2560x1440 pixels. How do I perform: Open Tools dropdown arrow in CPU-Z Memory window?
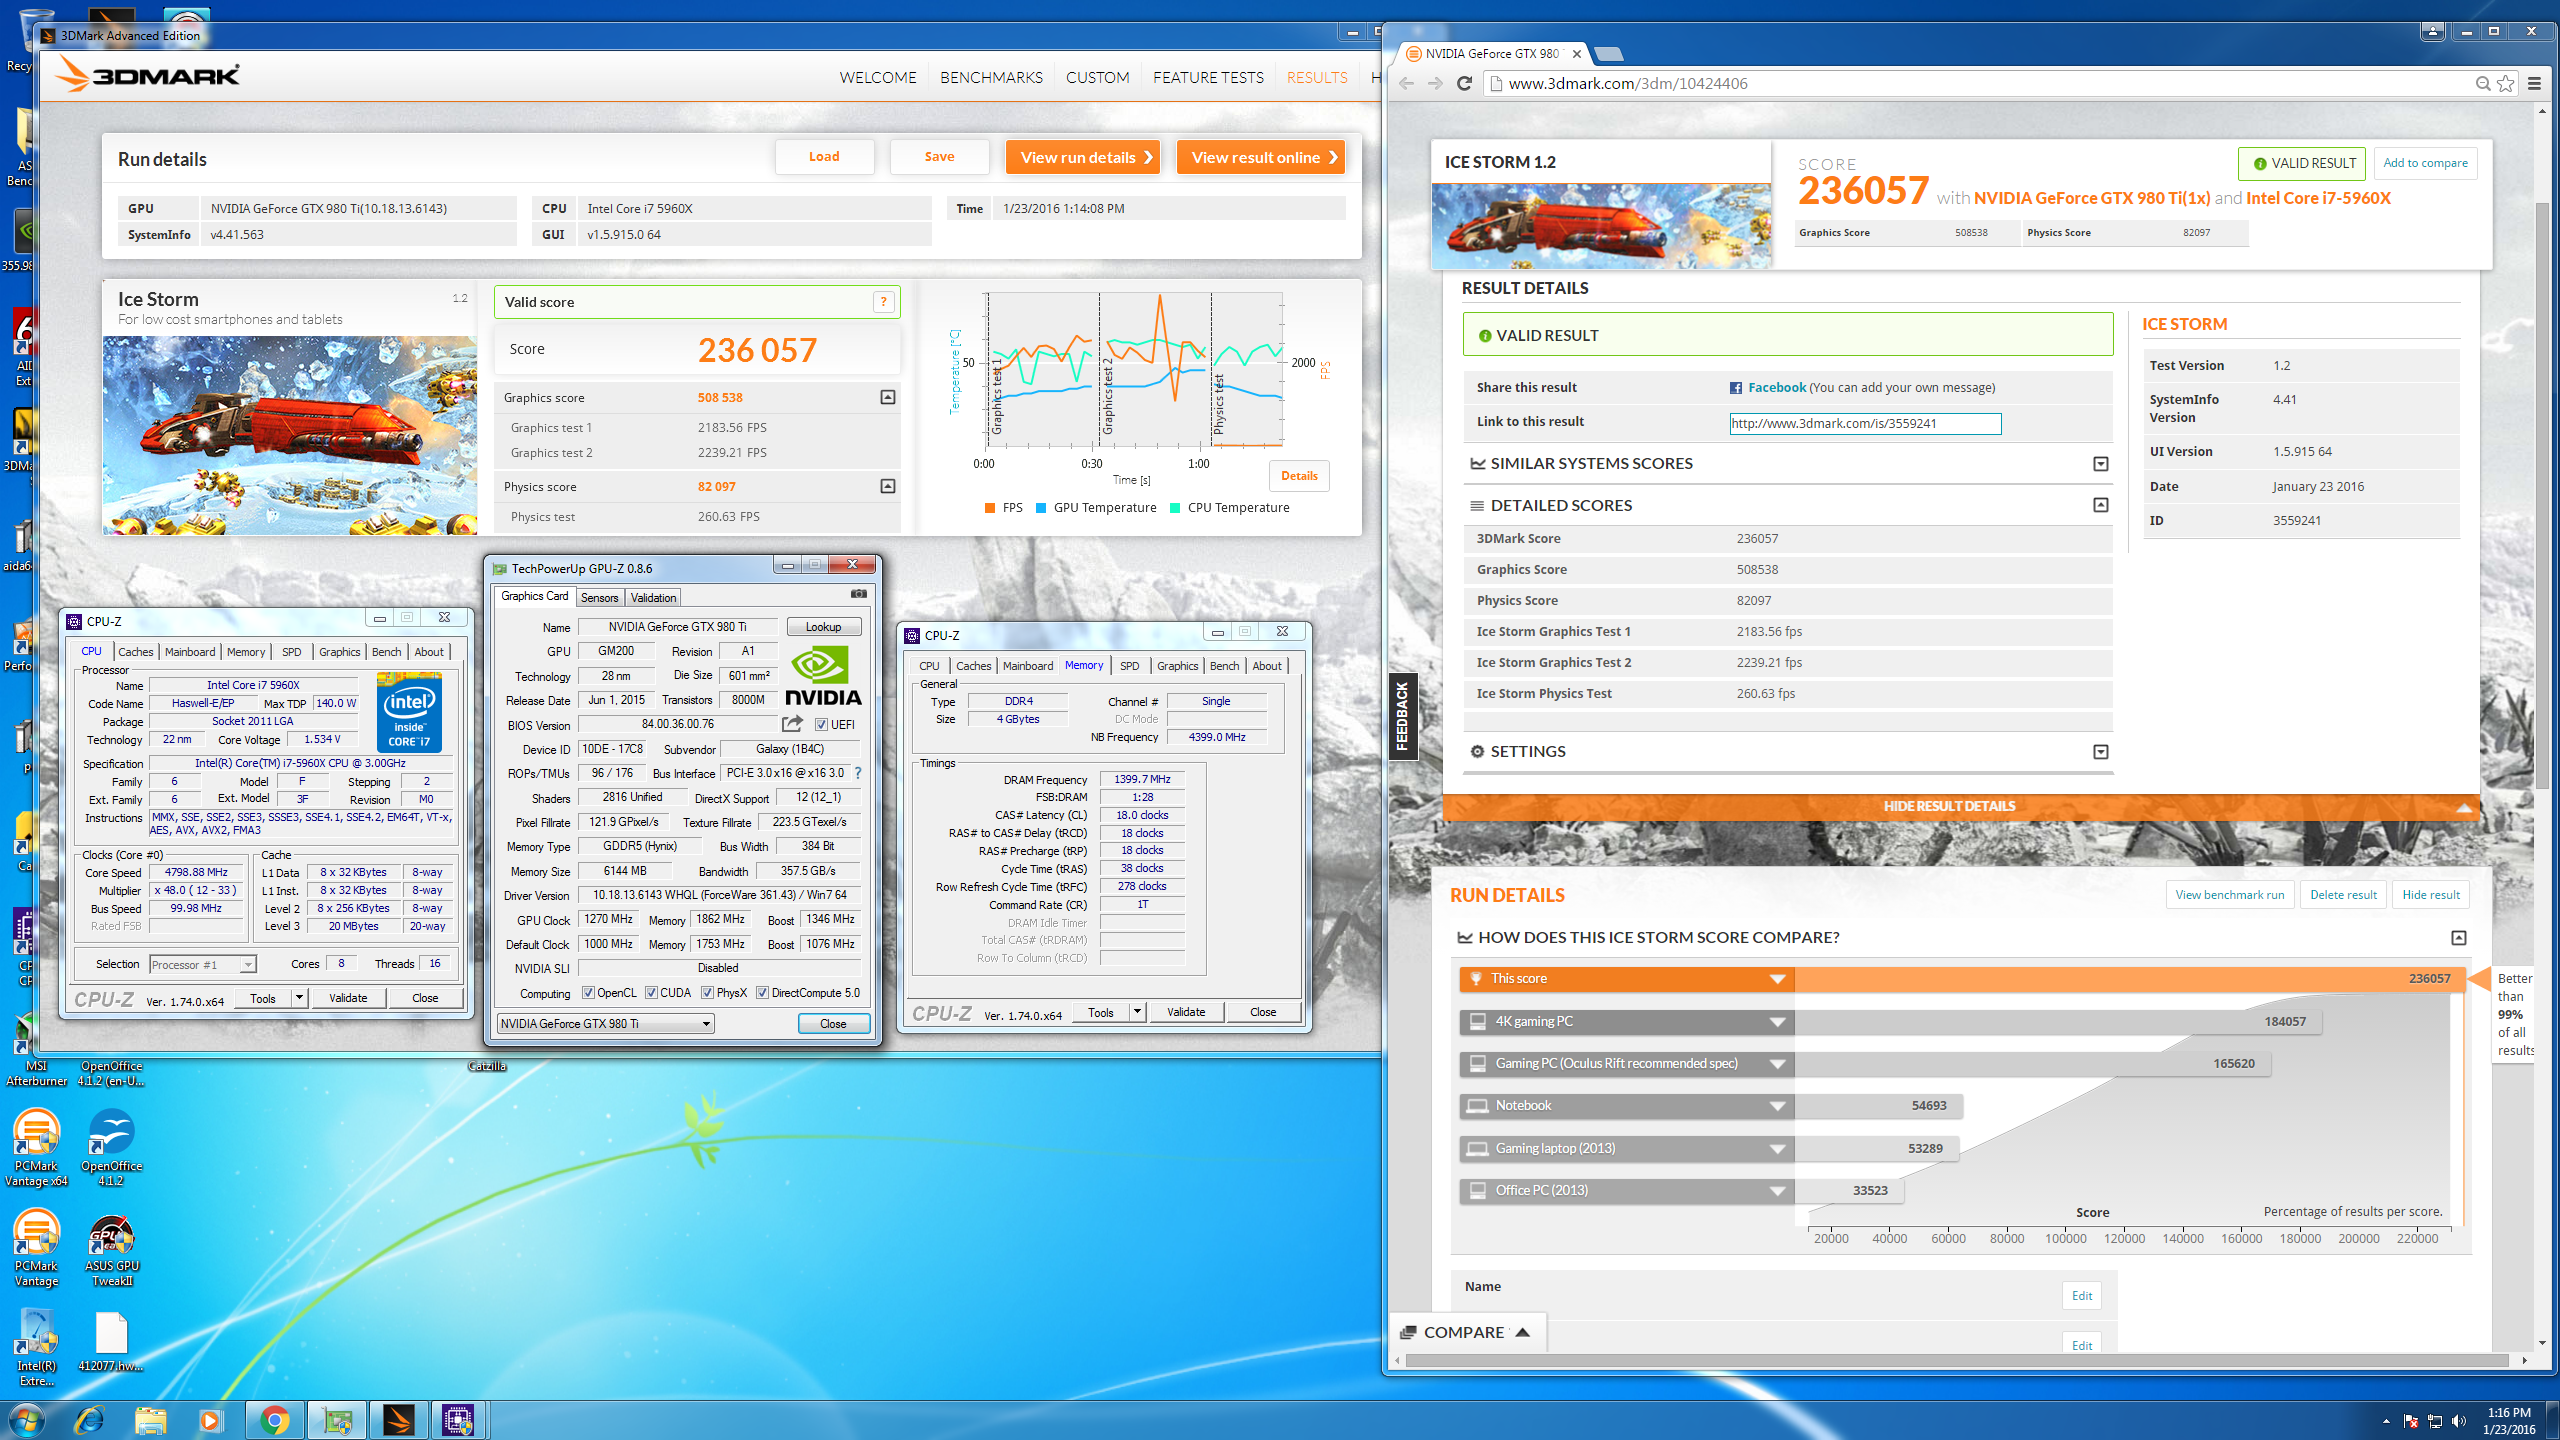1136,1012
